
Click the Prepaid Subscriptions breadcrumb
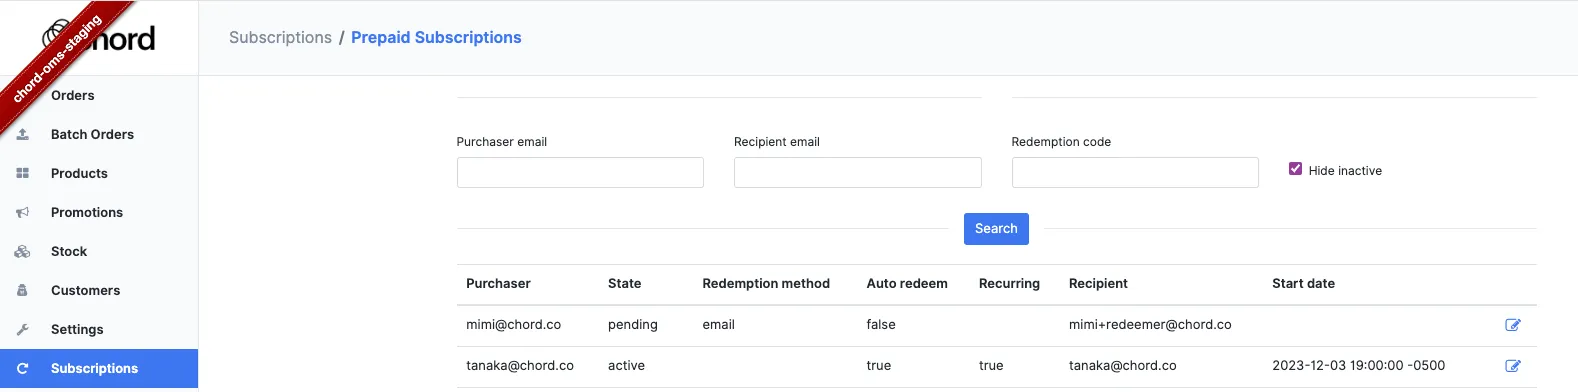coord(436,37)
